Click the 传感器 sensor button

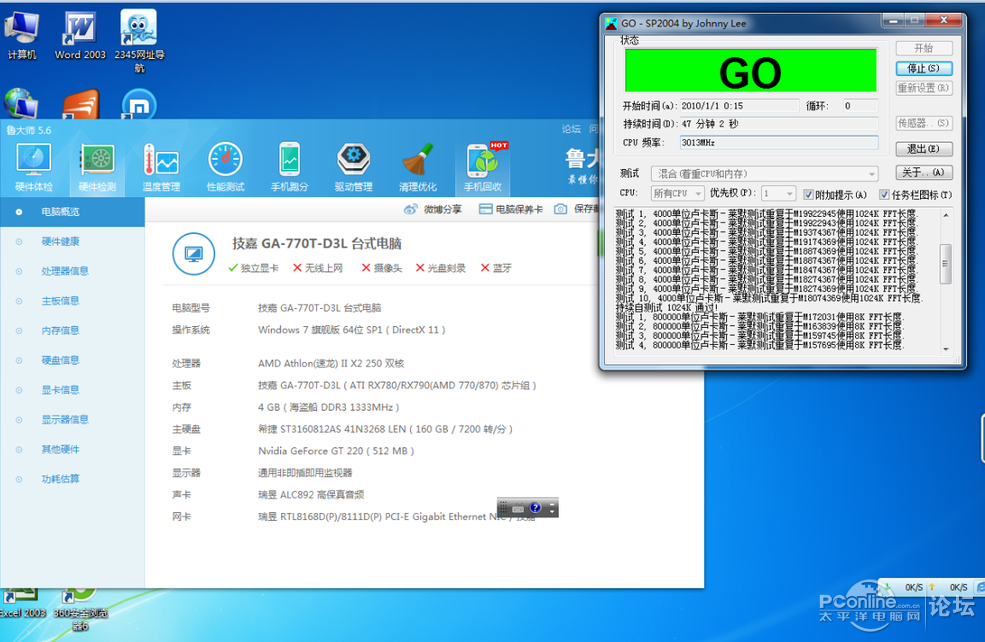[924, 123]
